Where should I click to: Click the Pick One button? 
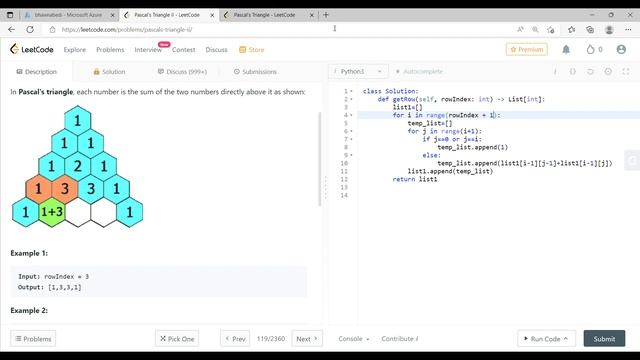pos(177,339)
